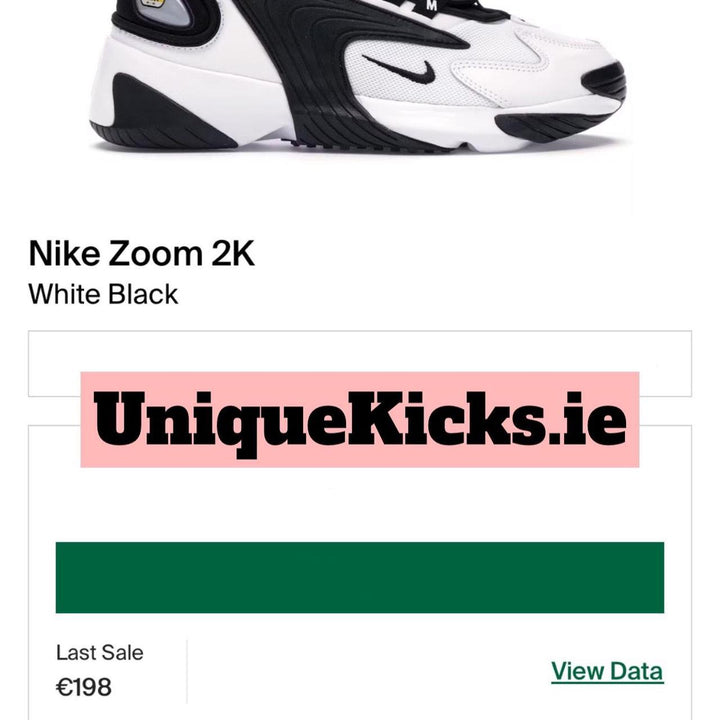Click the Last Sale label
The width and height of the screenshot is (720, 720).
click(100, 652)
